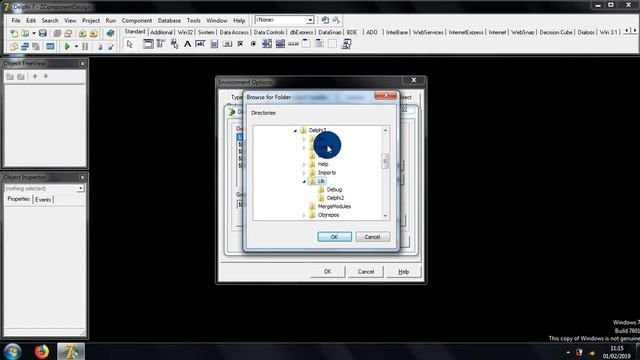This screenshot has height=360, width=640.
Task: Open the Tools menu
Action: [x=193, y=20]
